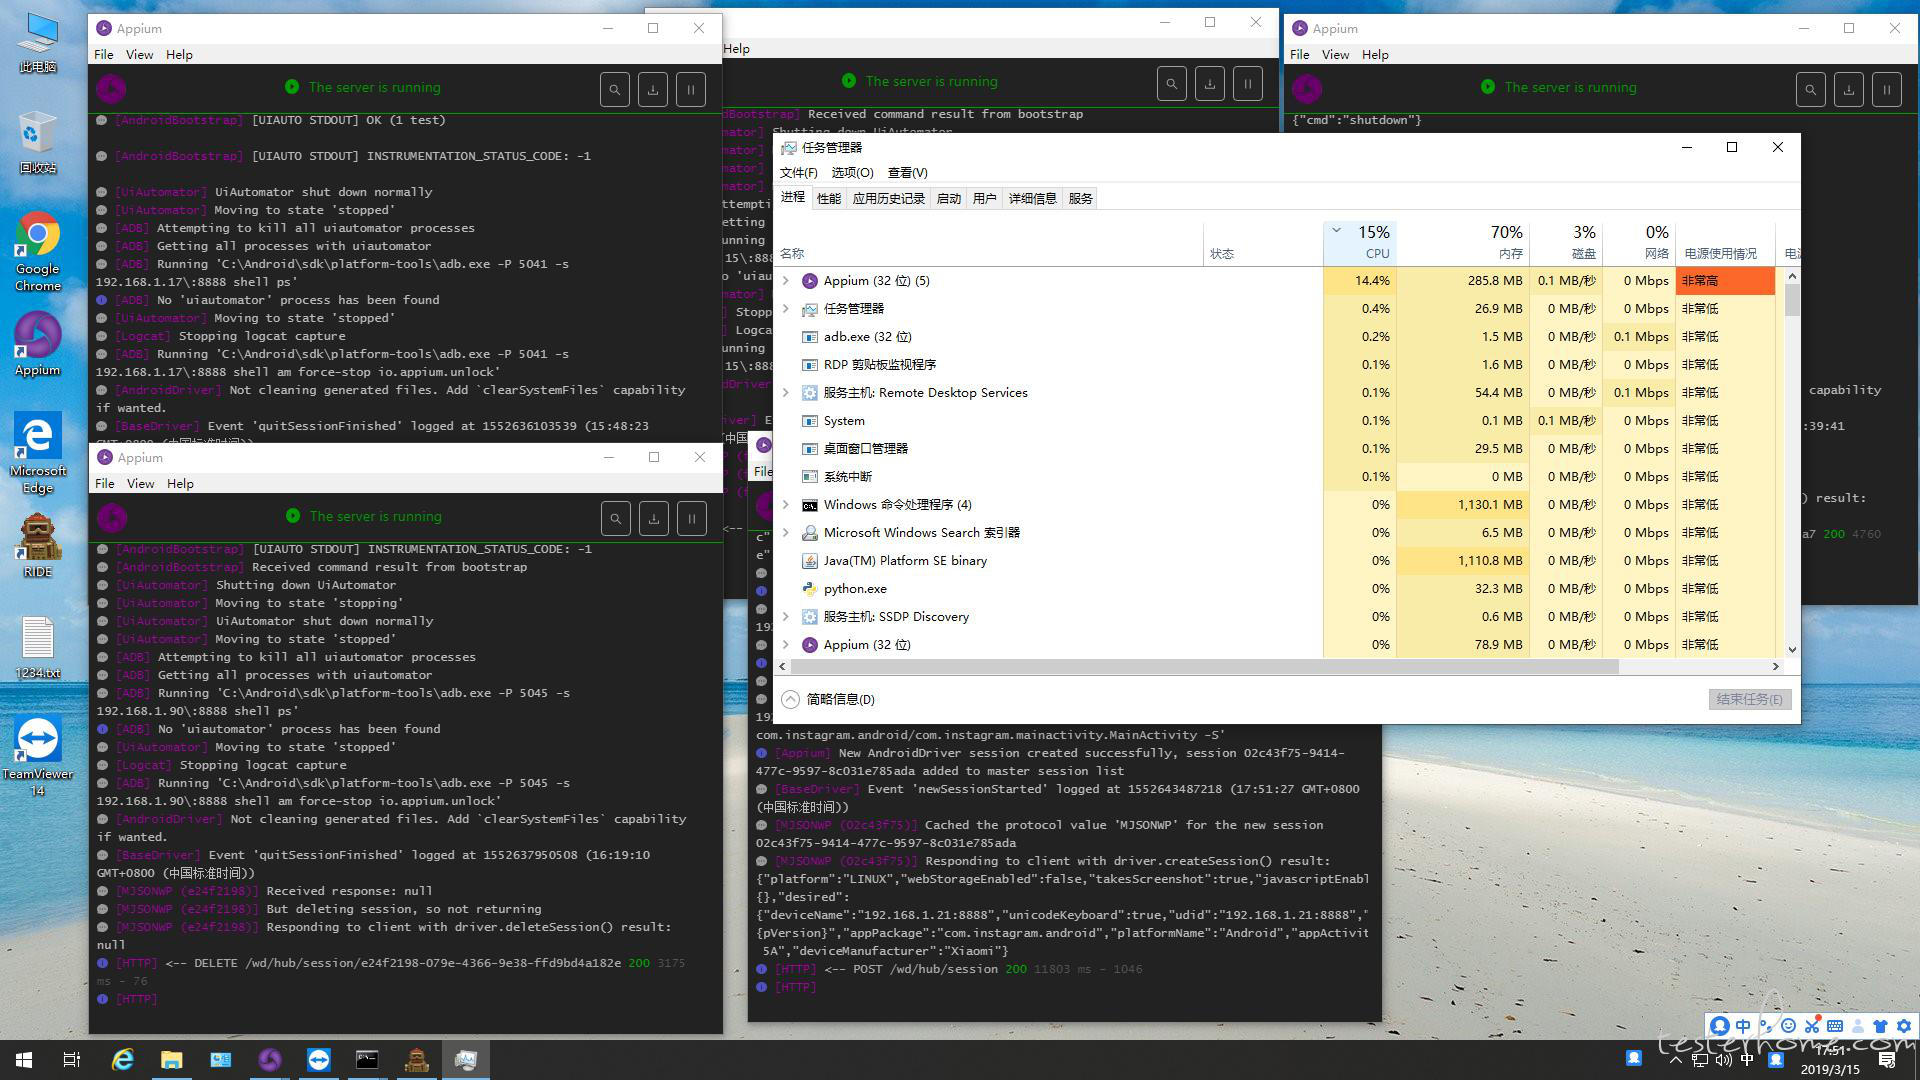Click sort dropdown chevron above CPU column
The image size is (1920, 1080).
coord(1336,230)
